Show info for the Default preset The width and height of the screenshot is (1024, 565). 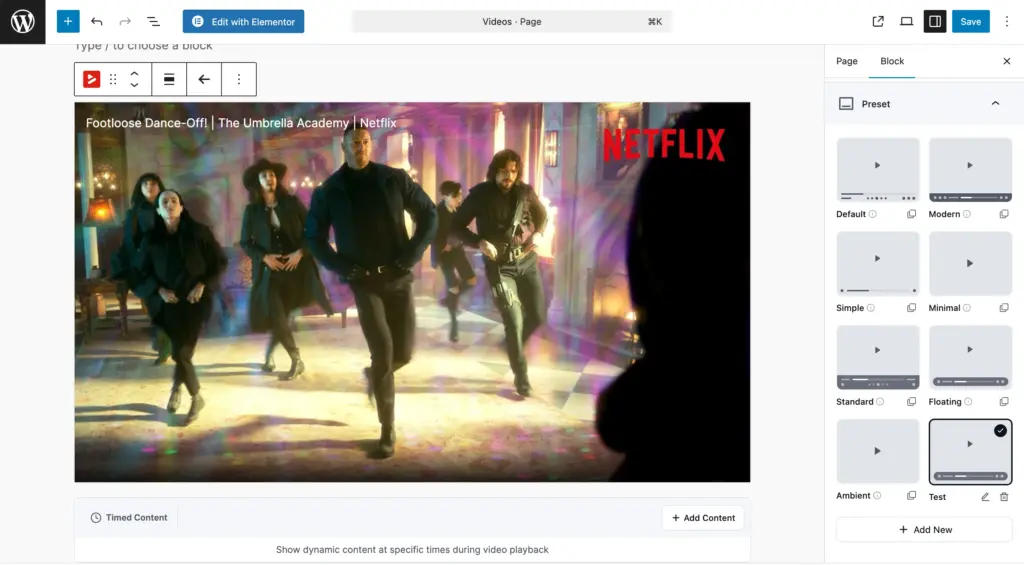click(x=872, y=214)
